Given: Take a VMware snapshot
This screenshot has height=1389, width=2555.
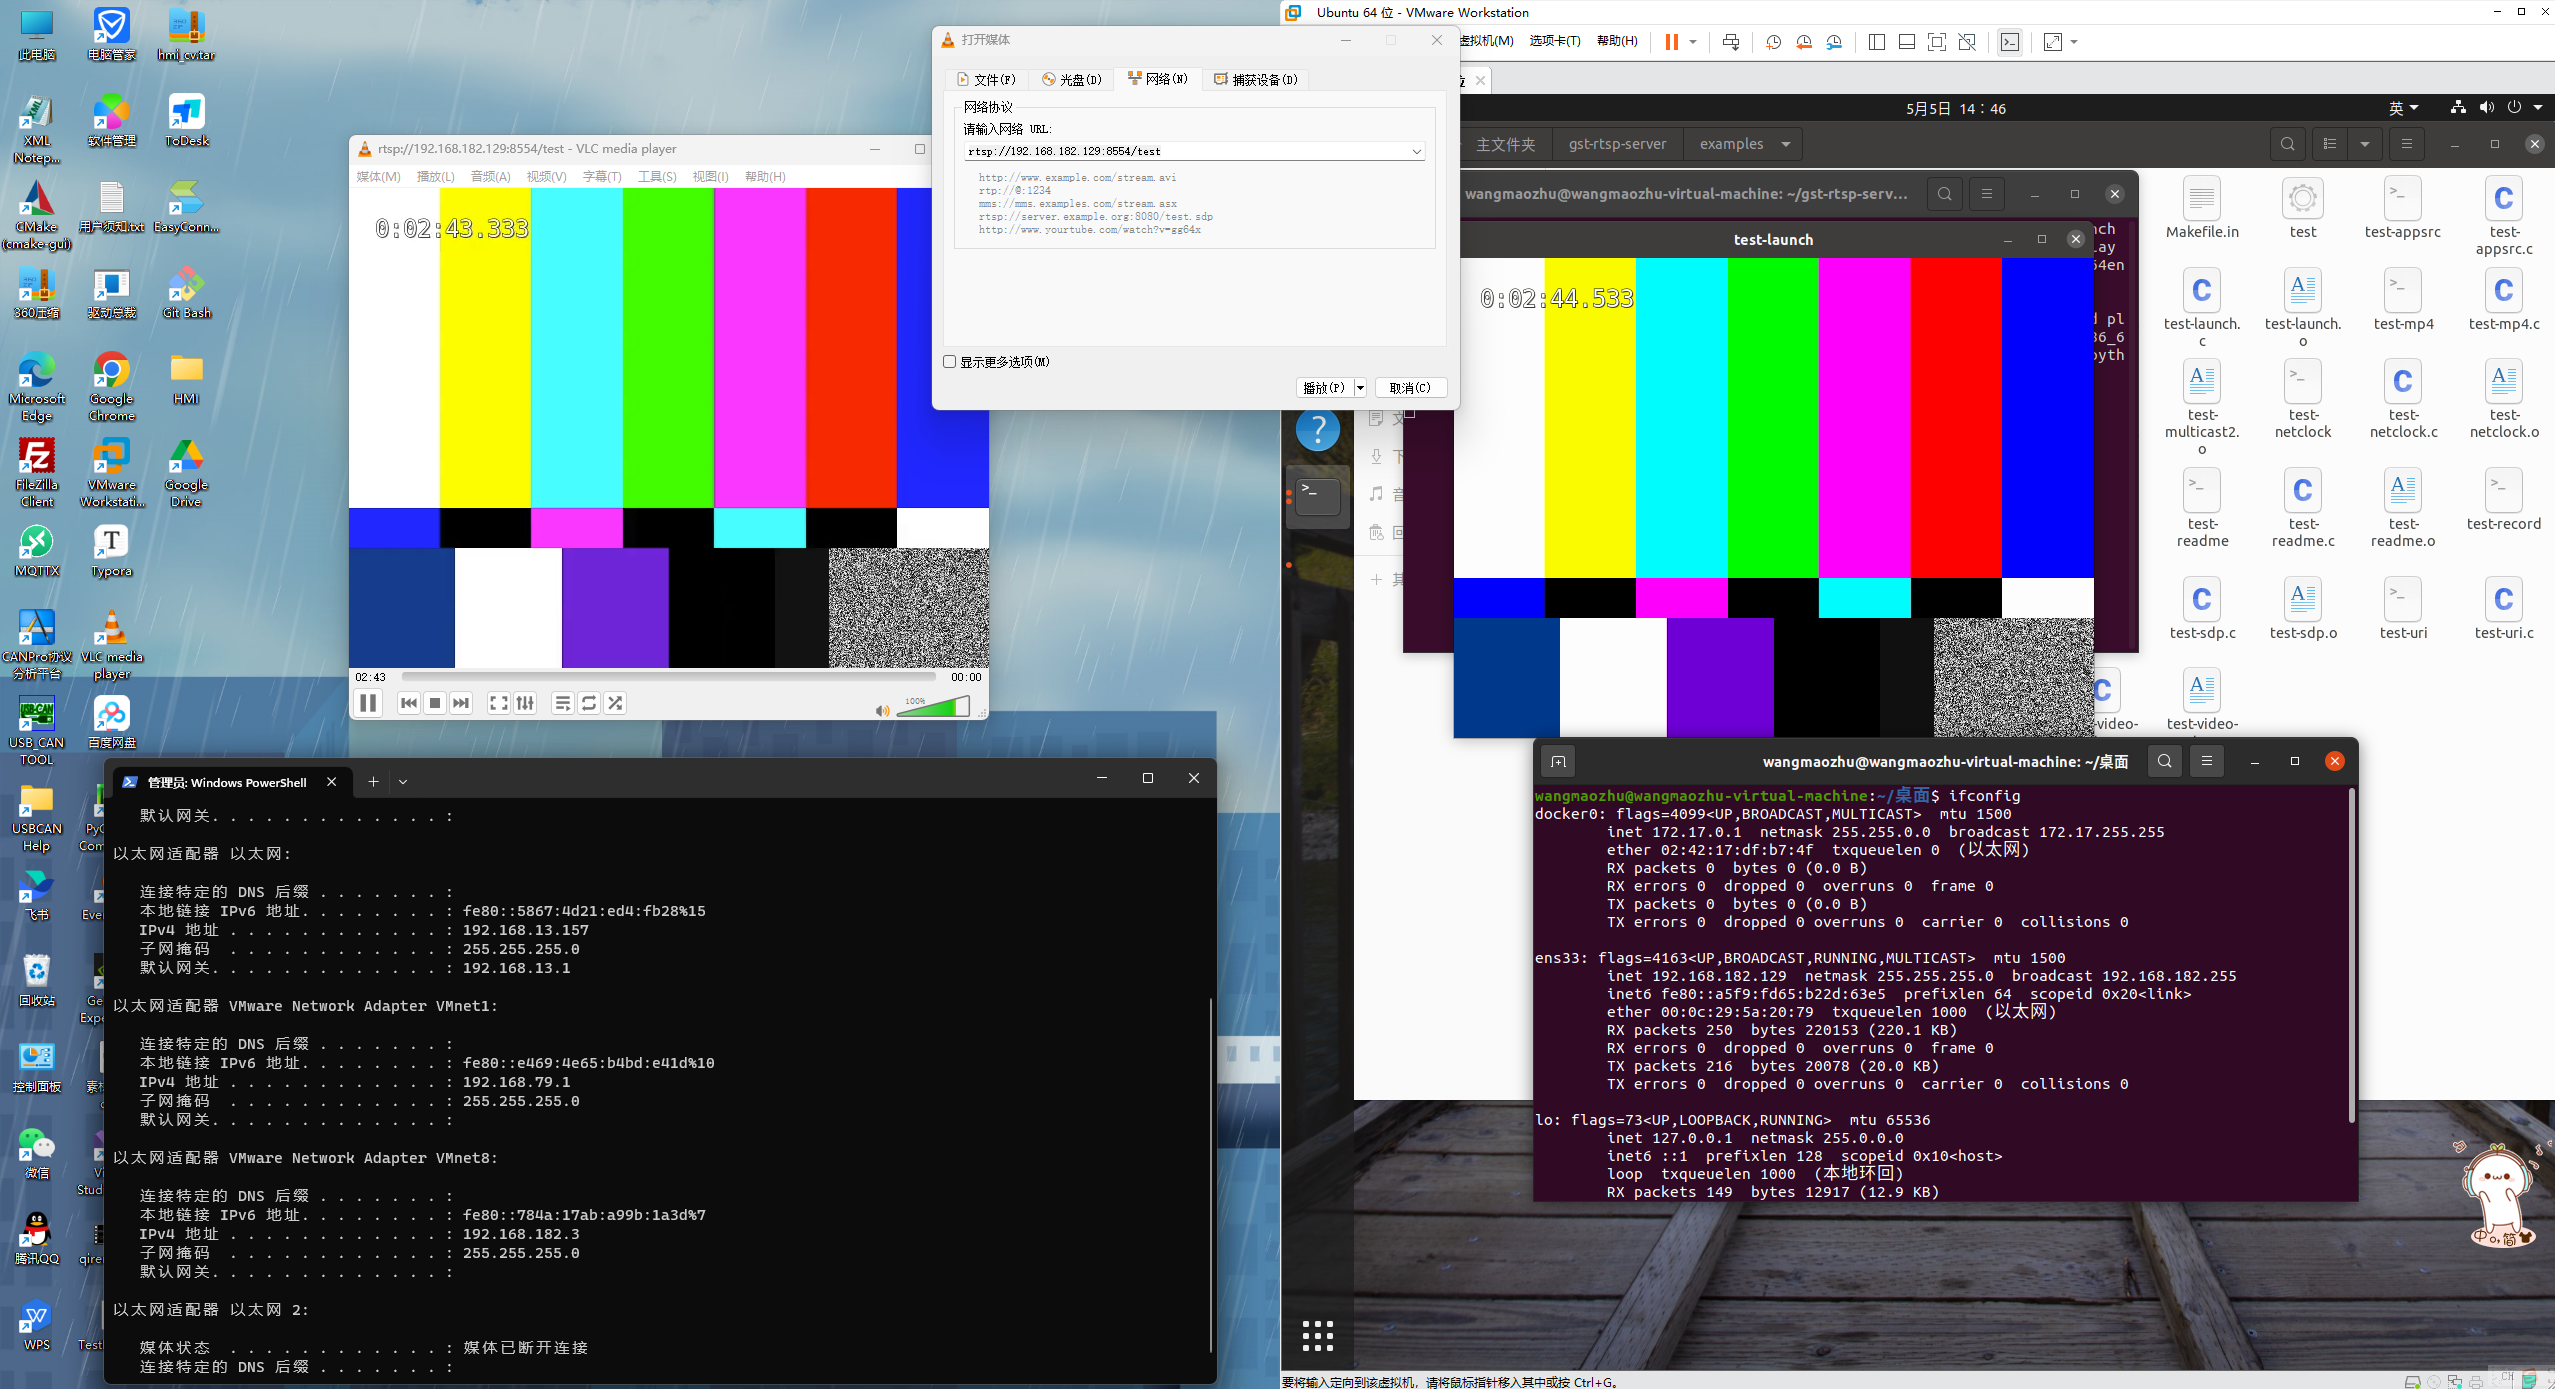Looking at the screenshot, I should 1773,42.
